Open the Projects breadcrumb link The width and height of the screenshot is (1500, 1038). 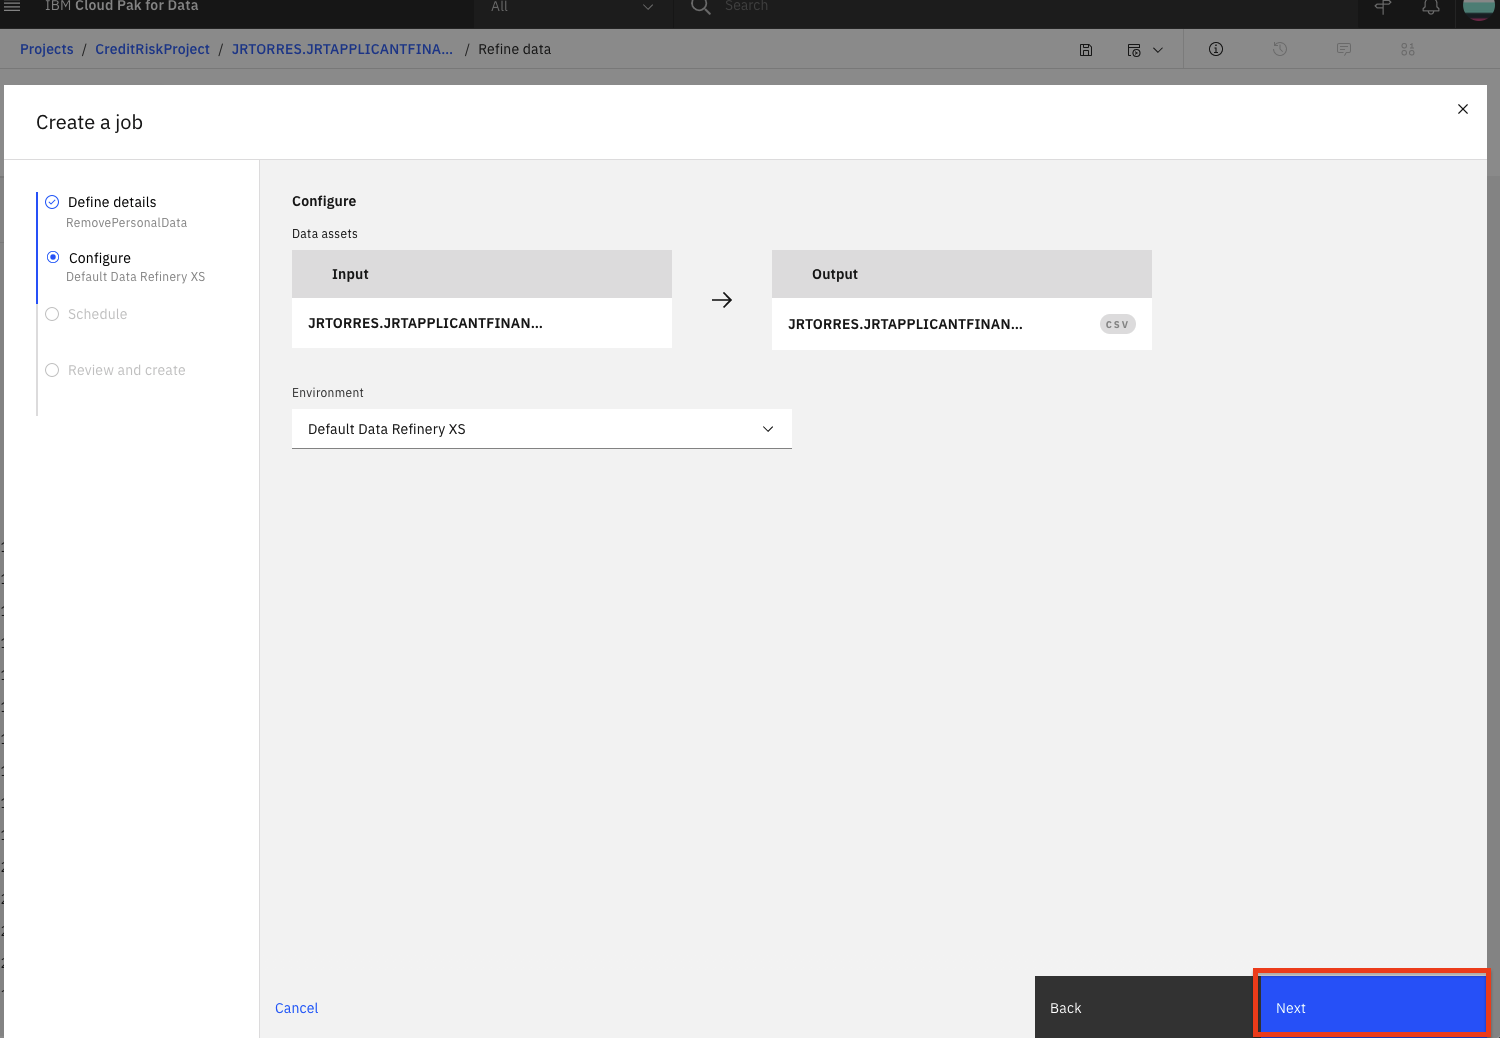47,49
